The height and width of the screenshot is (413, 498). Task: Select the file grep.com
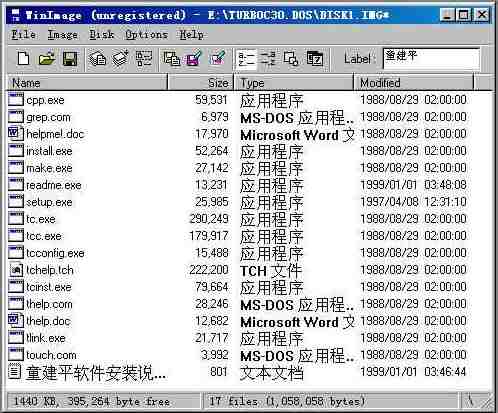(48, 117)
